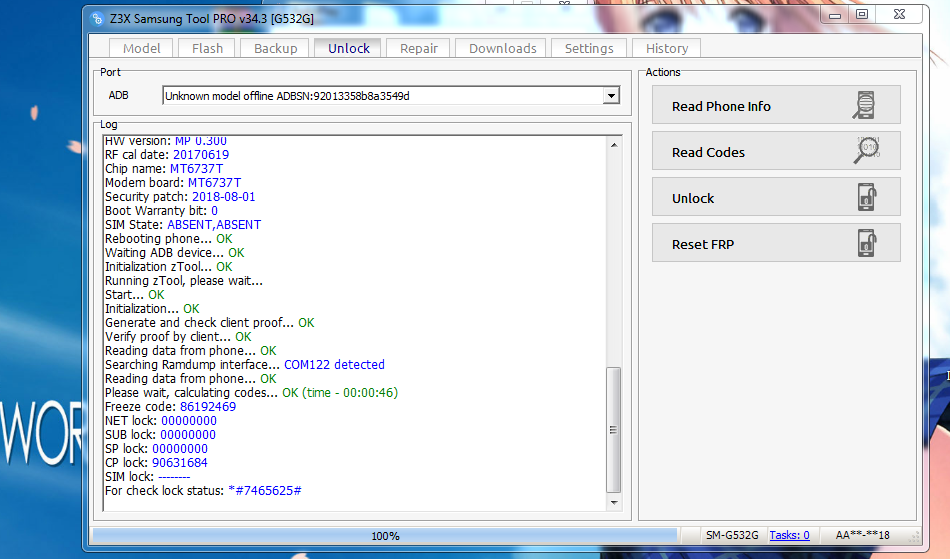Click the Verify proof by client line

tap(178, 337)
